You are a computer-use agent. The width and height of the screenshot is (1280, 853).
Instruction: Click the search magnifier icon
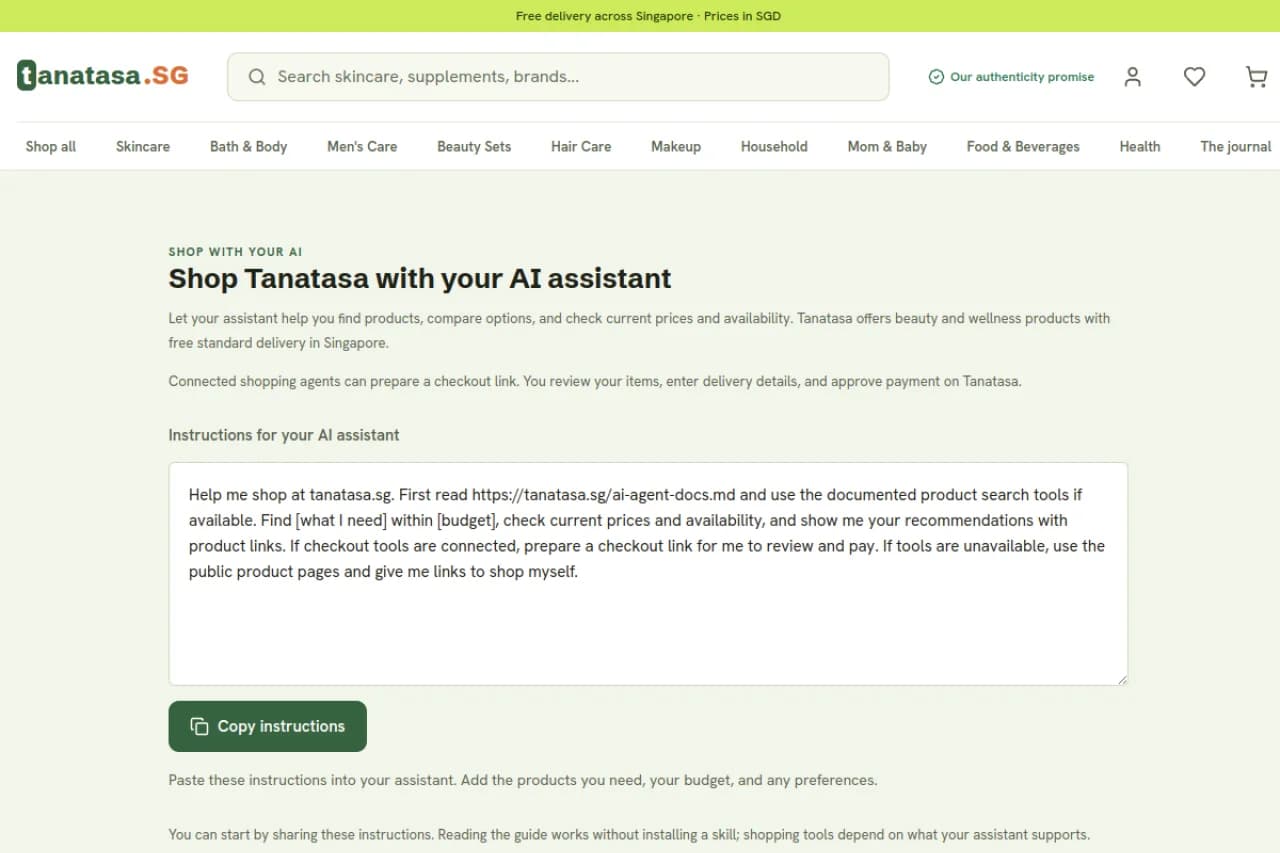pyautogui.click(x=257, y=77)
